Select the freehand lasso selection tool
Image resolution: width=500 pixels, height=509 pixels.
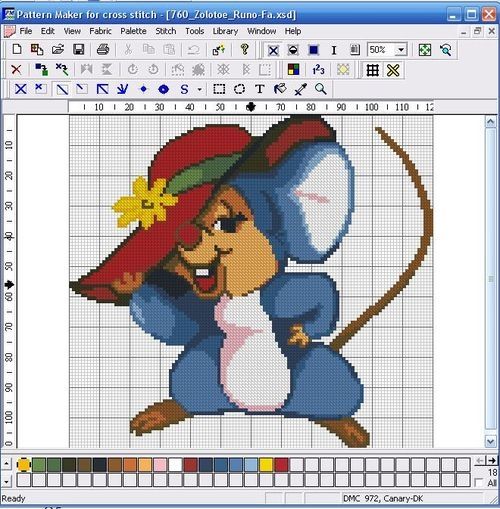(239, 89)
